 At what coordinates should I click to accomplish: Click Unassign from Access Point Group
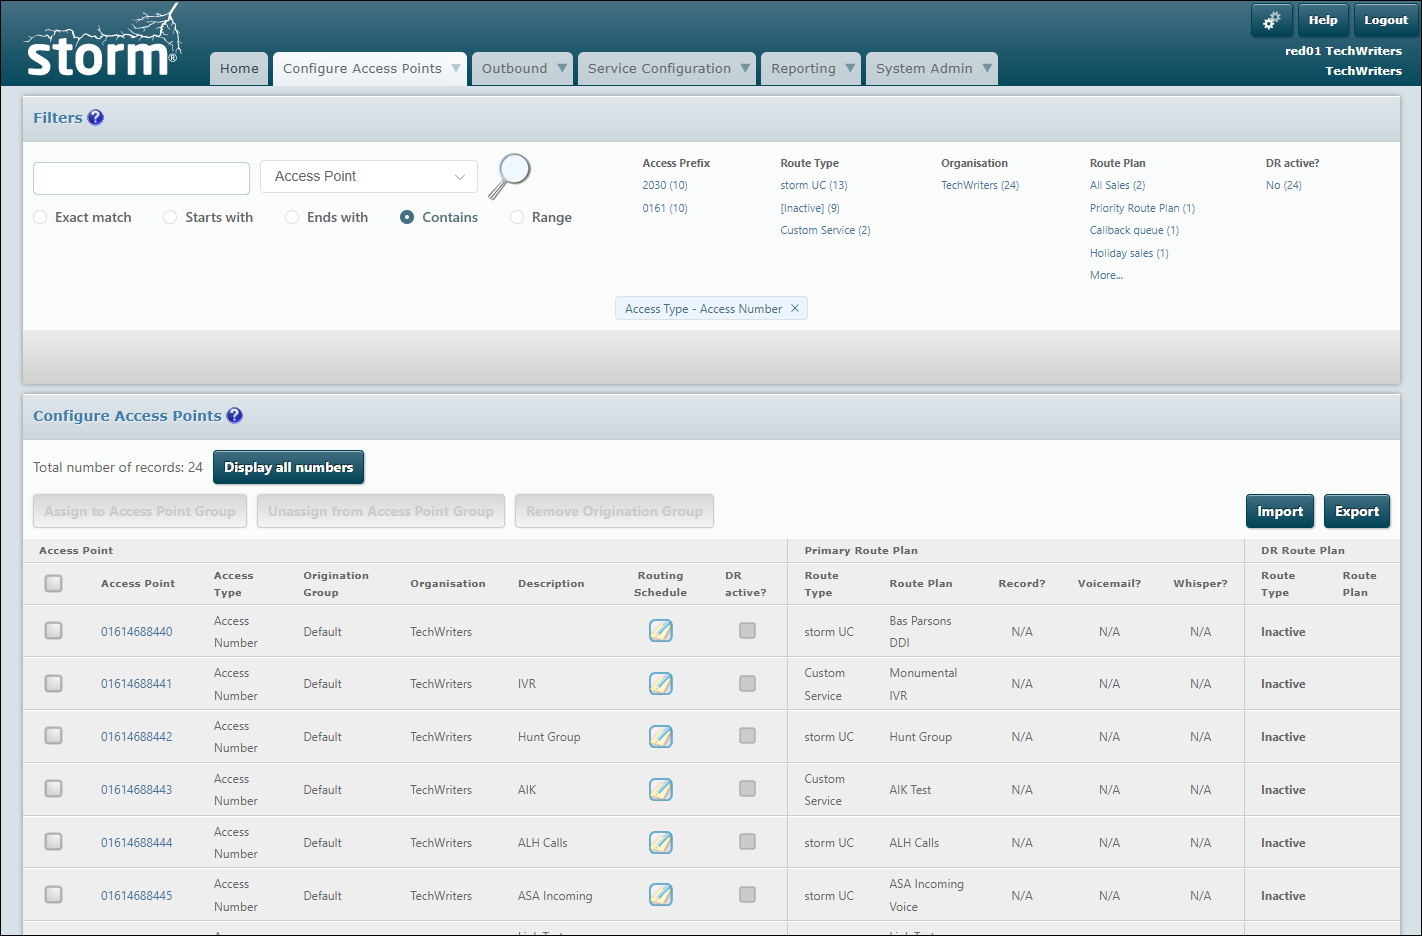tap(381, 511)
